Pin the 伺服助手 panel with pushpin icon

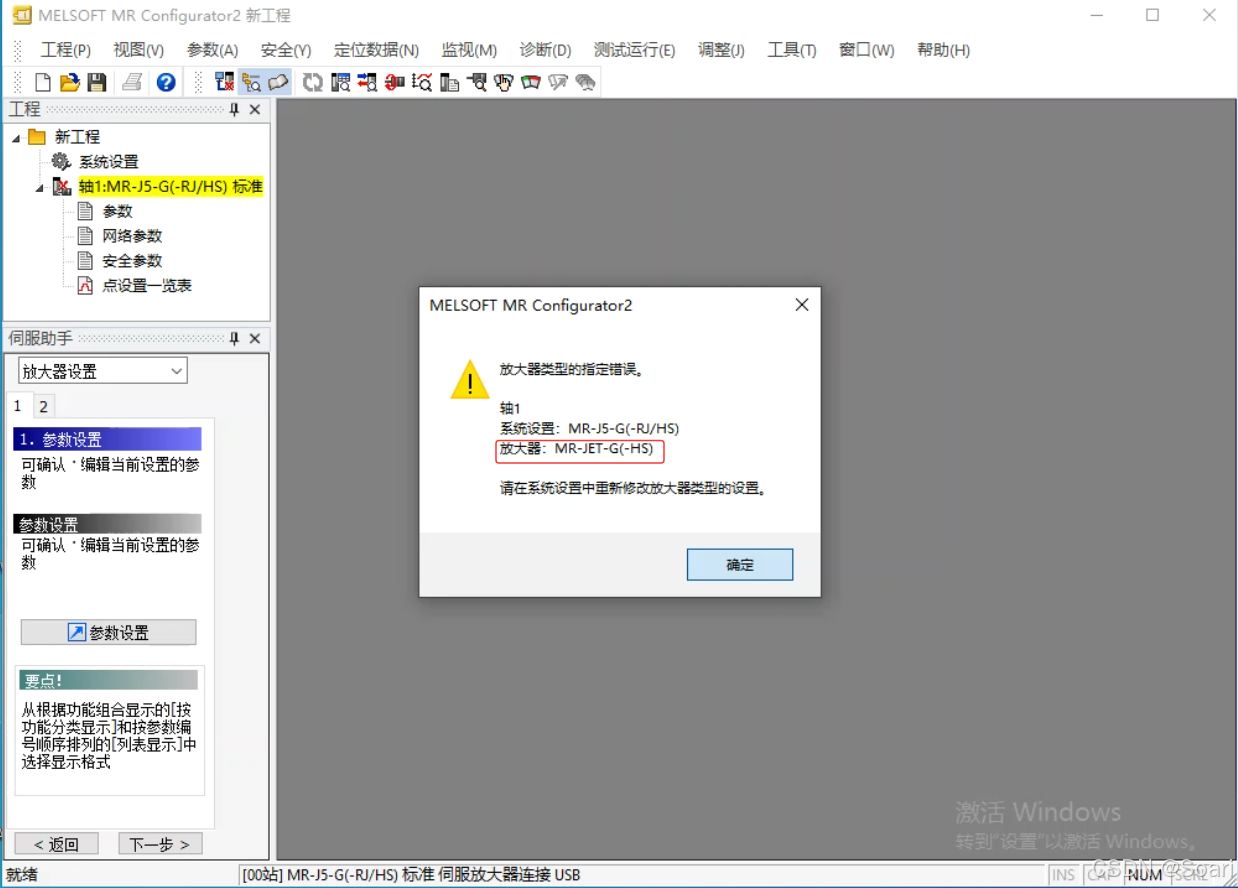point(235,339)
